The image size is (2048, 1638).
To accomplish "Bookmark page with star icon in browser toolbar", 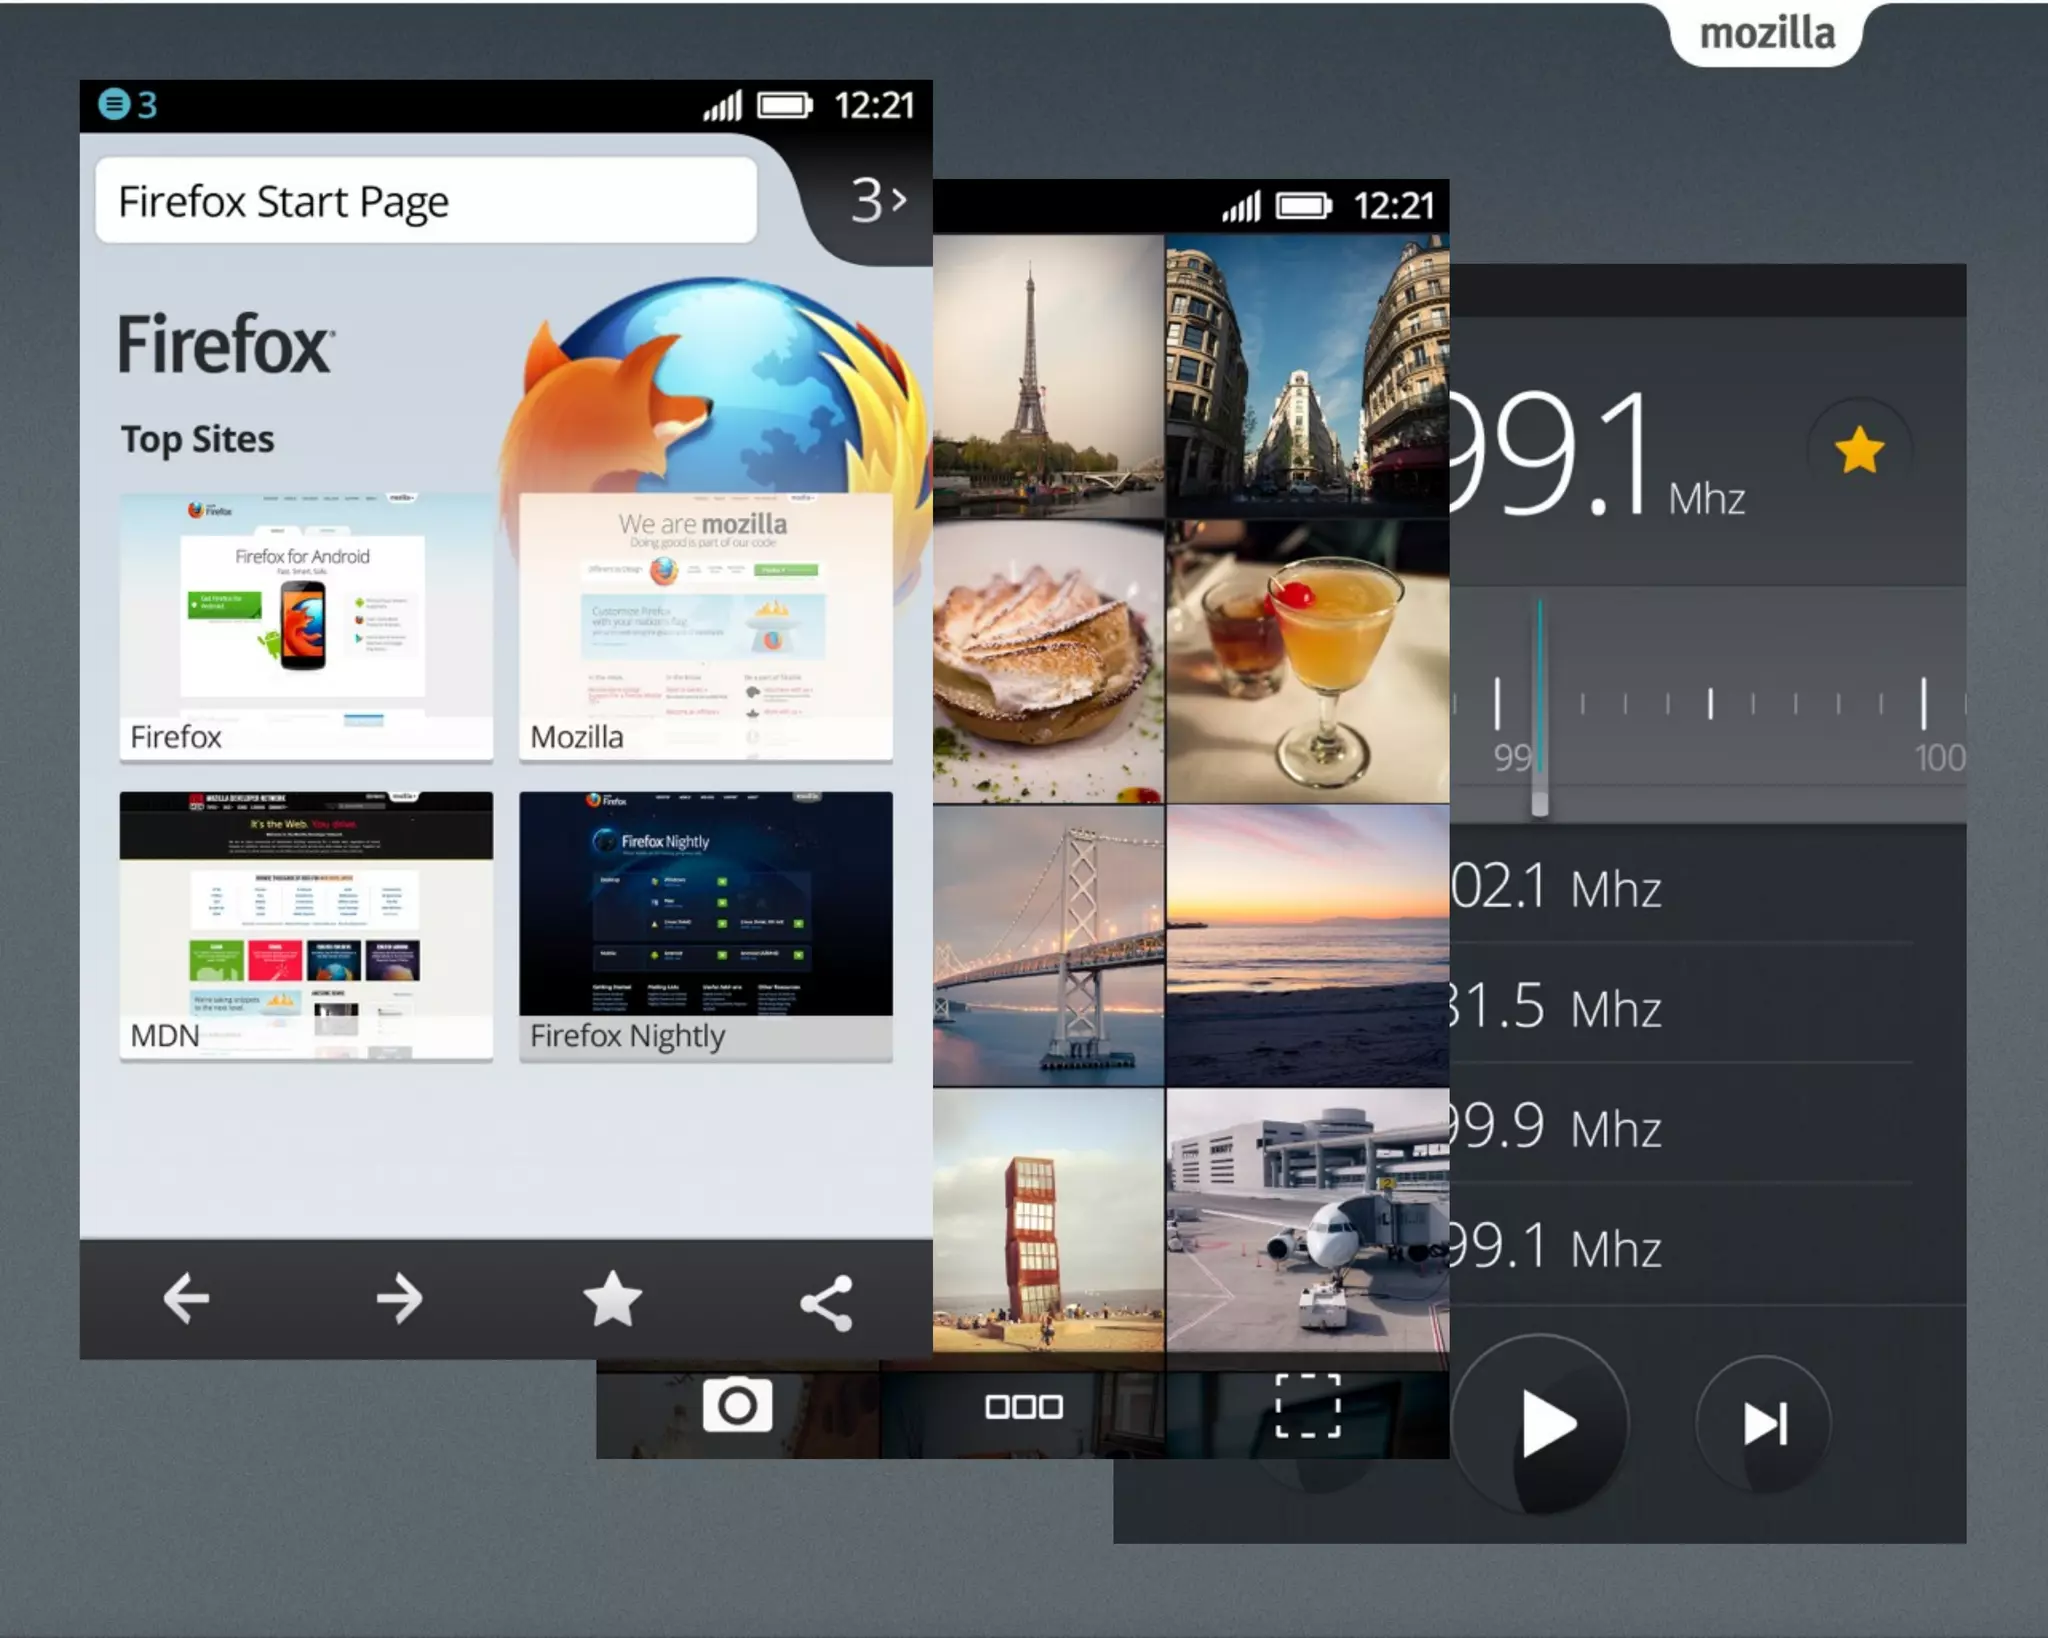I will click(x=612, y=1299).
